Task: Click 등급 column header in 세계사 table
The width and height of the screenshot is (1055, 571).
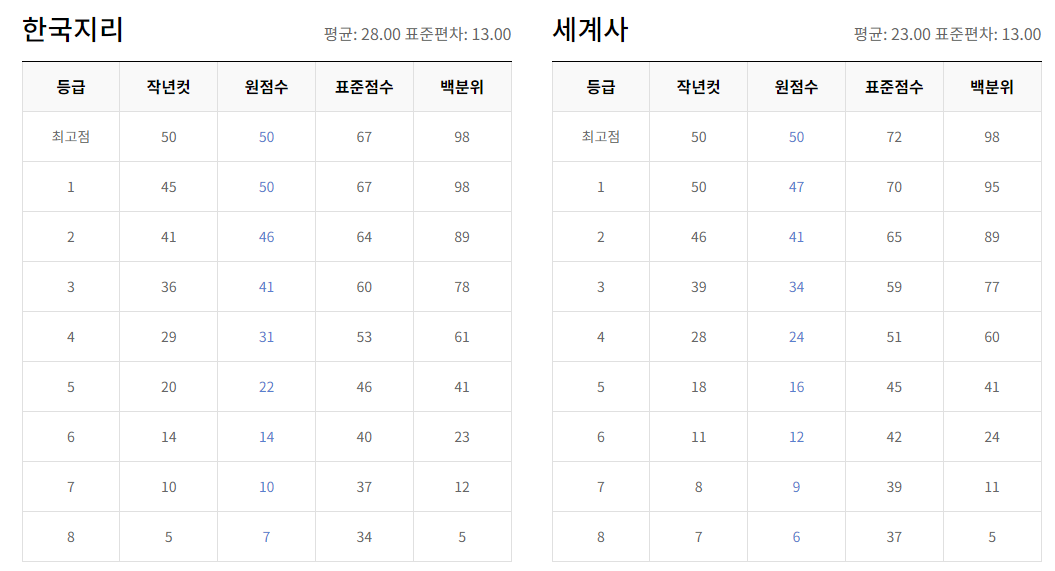Action: click(x=601, y=87)
